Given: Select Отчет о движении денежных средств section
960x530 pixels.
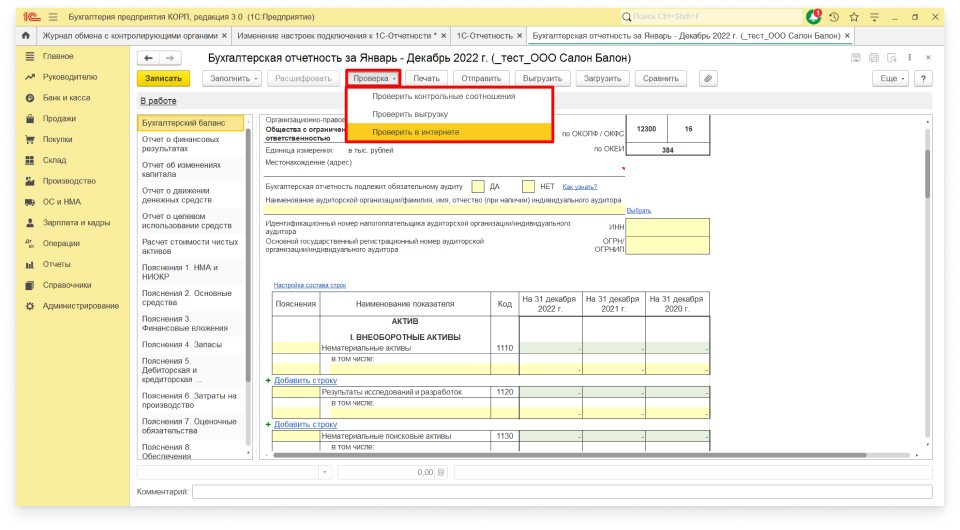Looking at the screenshot, I should pos(190,195).
